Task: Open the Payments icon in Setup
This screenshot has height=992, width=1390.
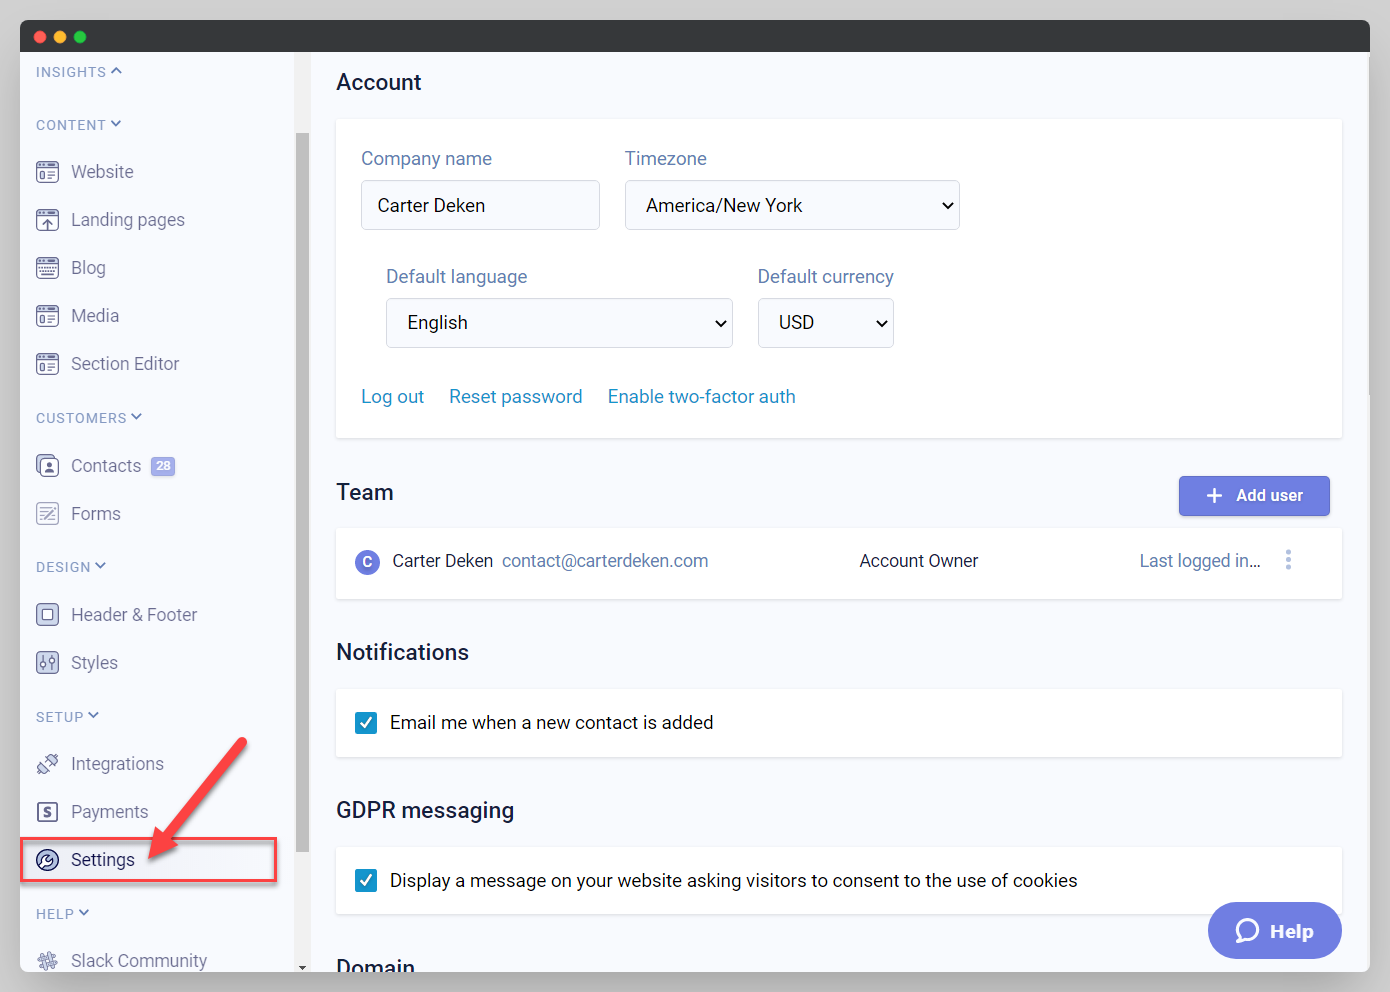Action: pos(47,812)
